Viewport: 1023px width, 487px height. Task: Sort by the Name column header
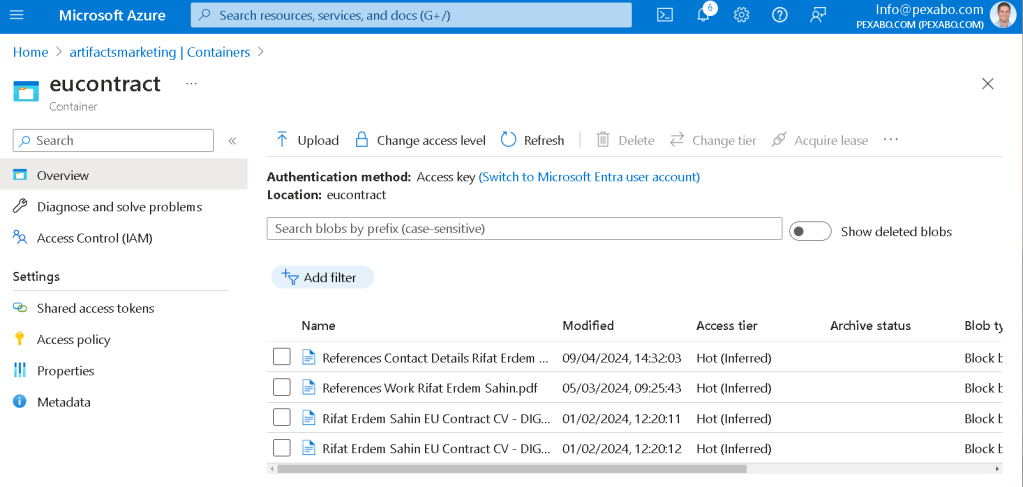[318, 326]
